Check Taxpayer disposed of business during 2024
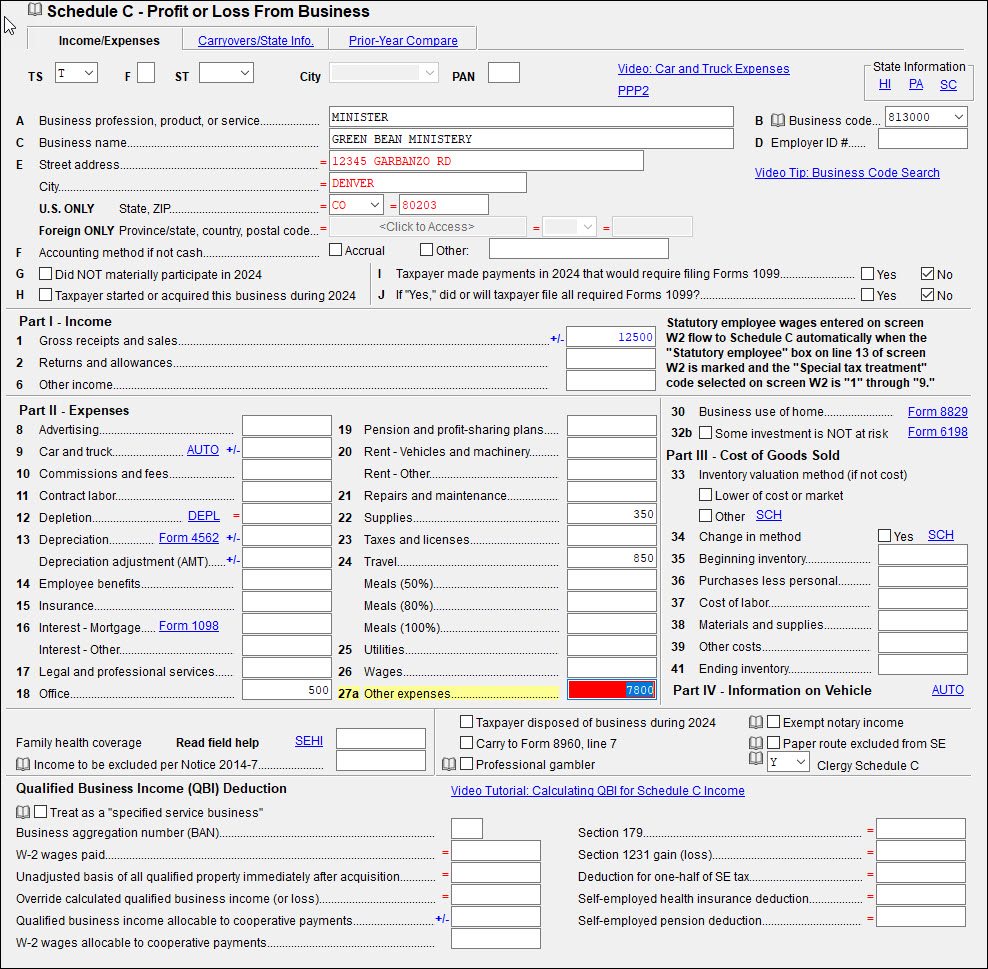Screen dimensions: 988x969 [x=467, y=722]
